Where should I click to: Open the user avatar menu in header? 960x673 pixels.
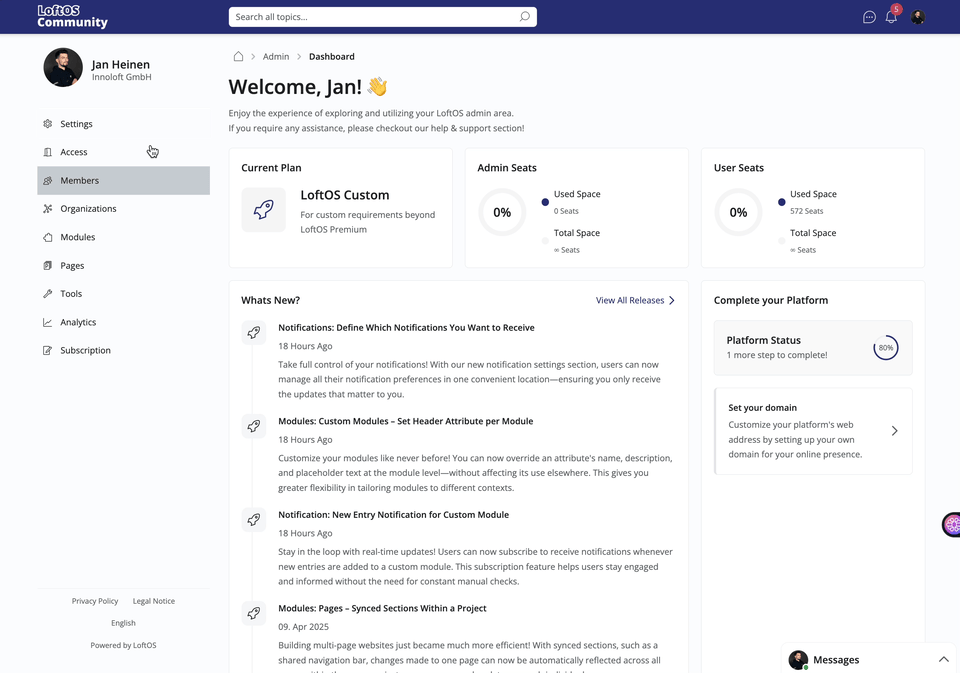918,17
